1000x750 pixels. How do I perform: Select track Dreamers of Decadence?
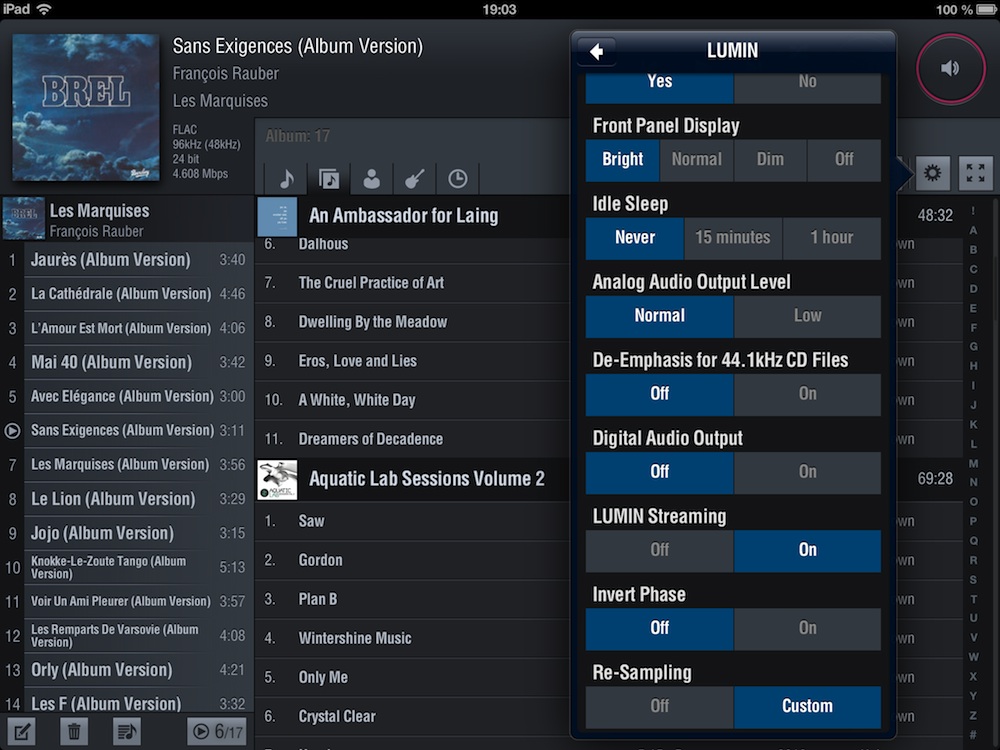click(x=413, y=439)
